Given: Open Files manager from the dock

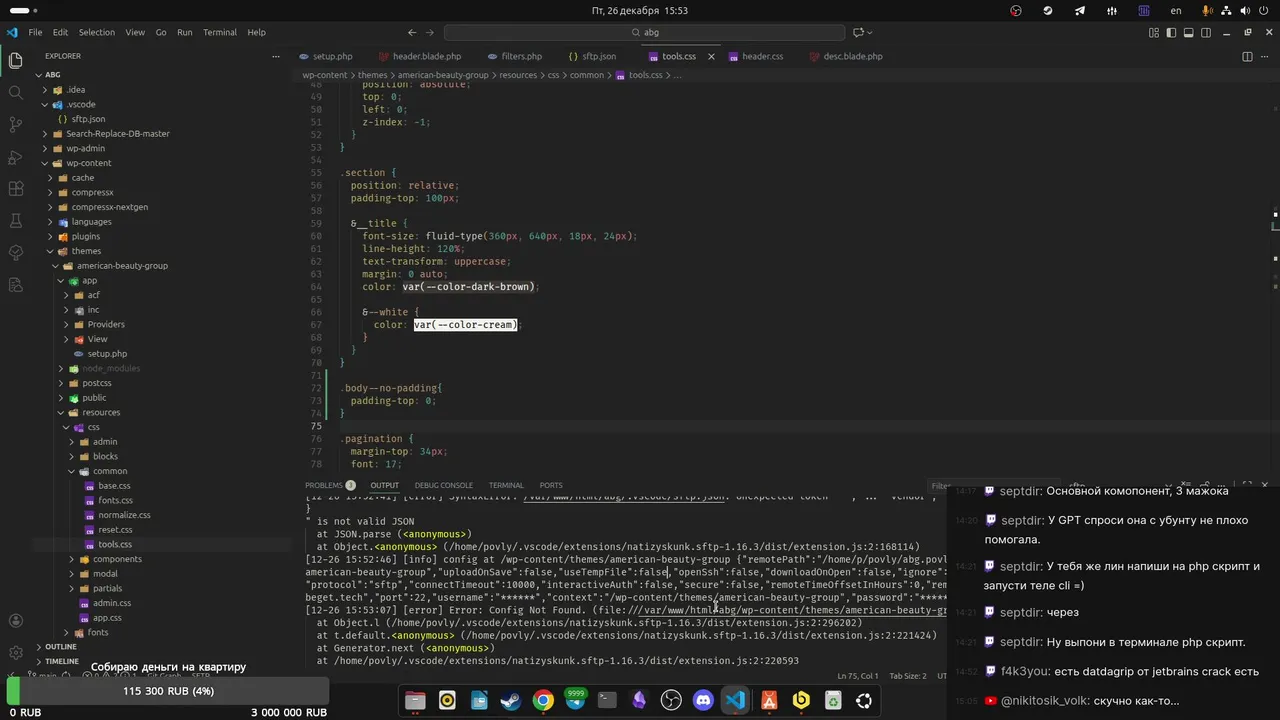Looking at the screenshot, I should coord(415,700).
